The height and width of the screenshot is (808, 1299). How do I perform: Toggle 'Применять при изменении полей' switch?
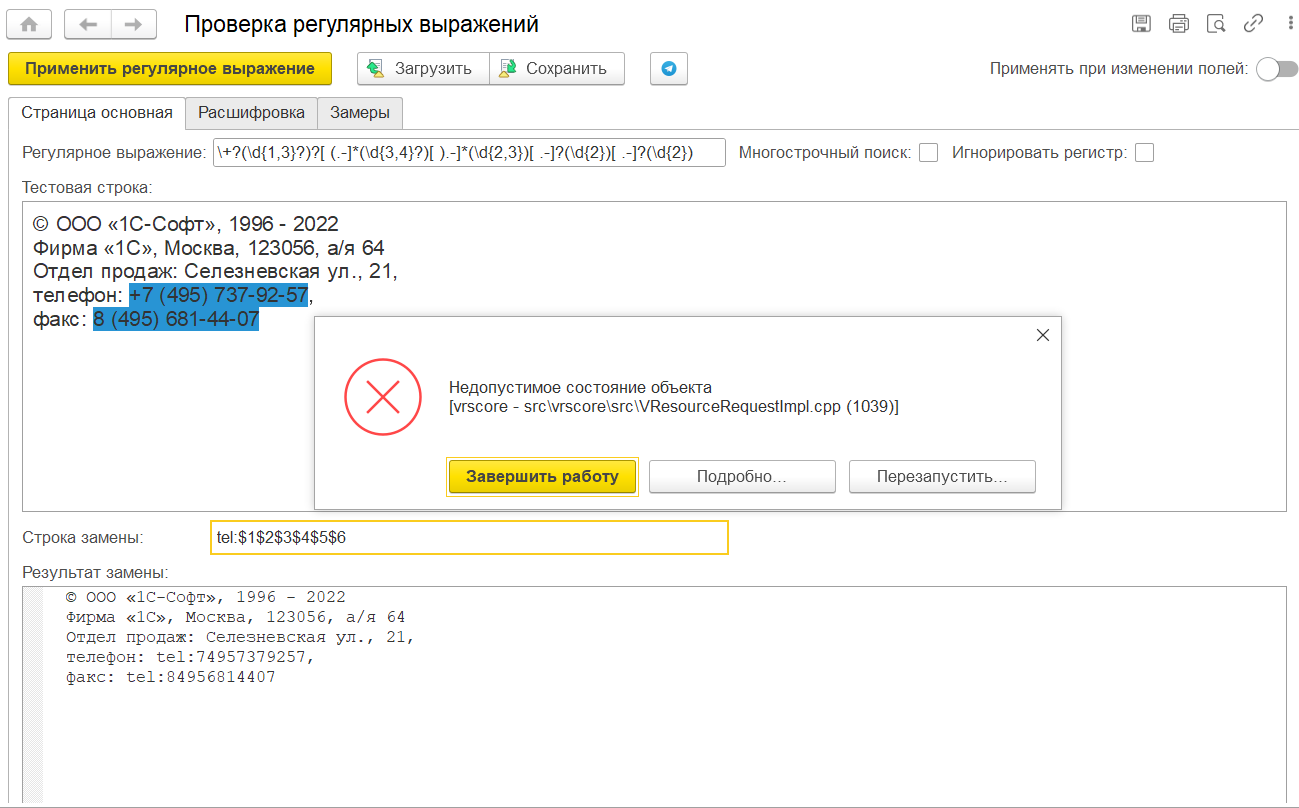click(1277, 69)
